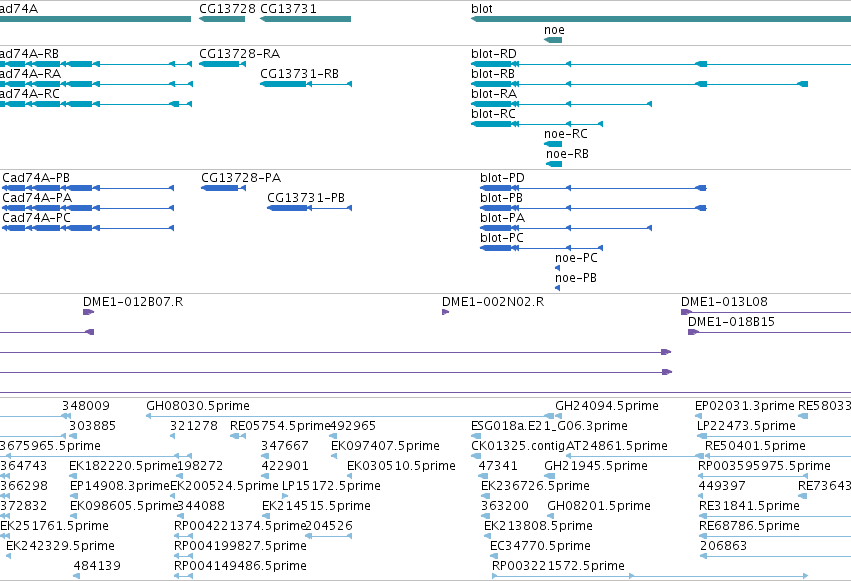
Task: Click the LP15172.5prime EST label
Action: pos(331,486)
